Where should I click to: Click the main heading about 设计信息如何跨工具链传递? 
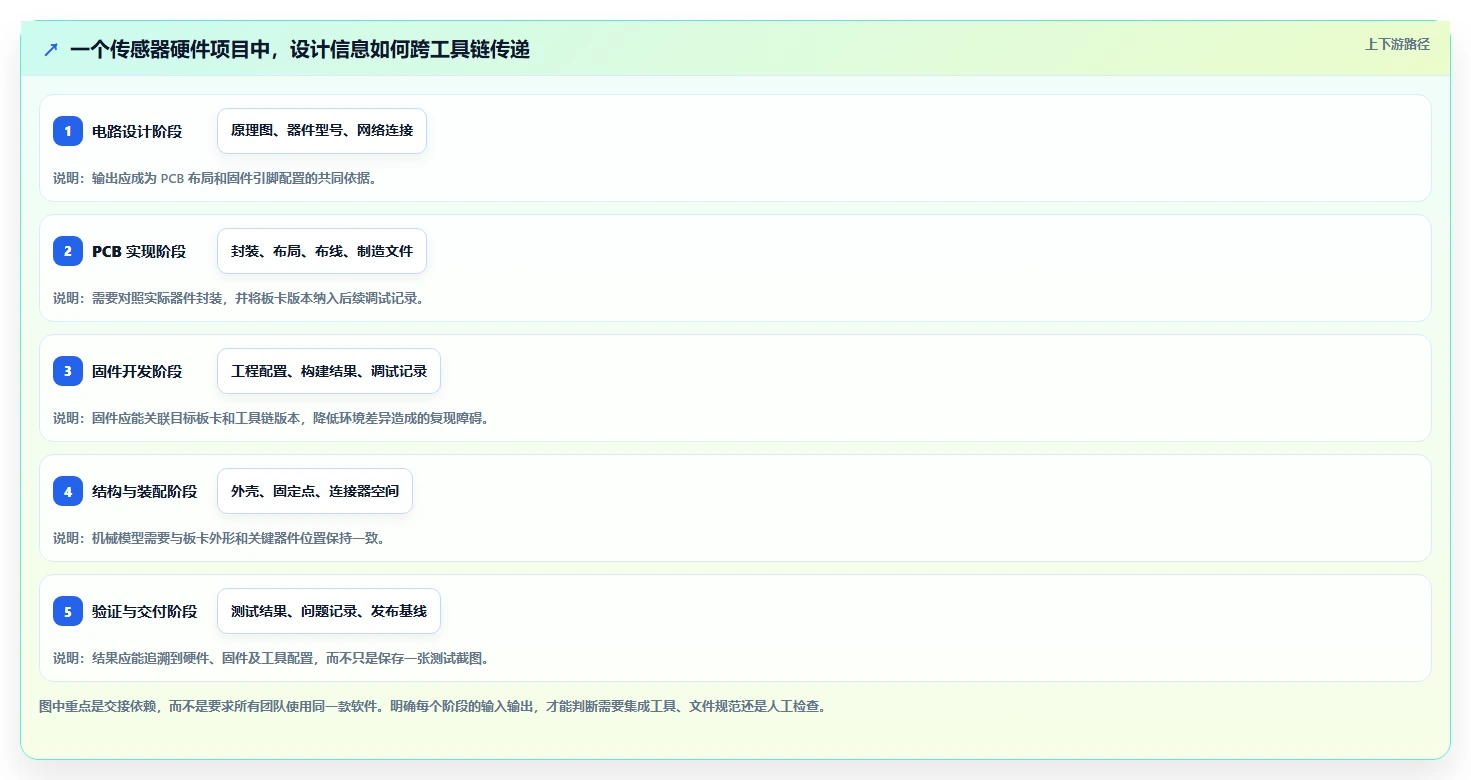(x=300, y=49)
